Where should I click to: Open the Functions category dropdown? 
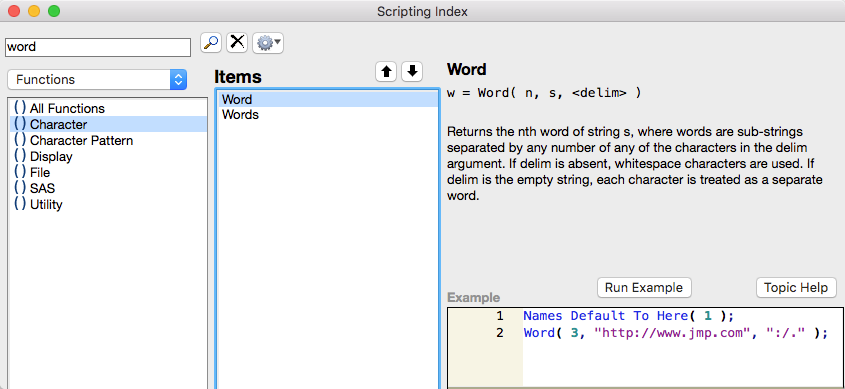pyautogui.click(x=98, y=80)
